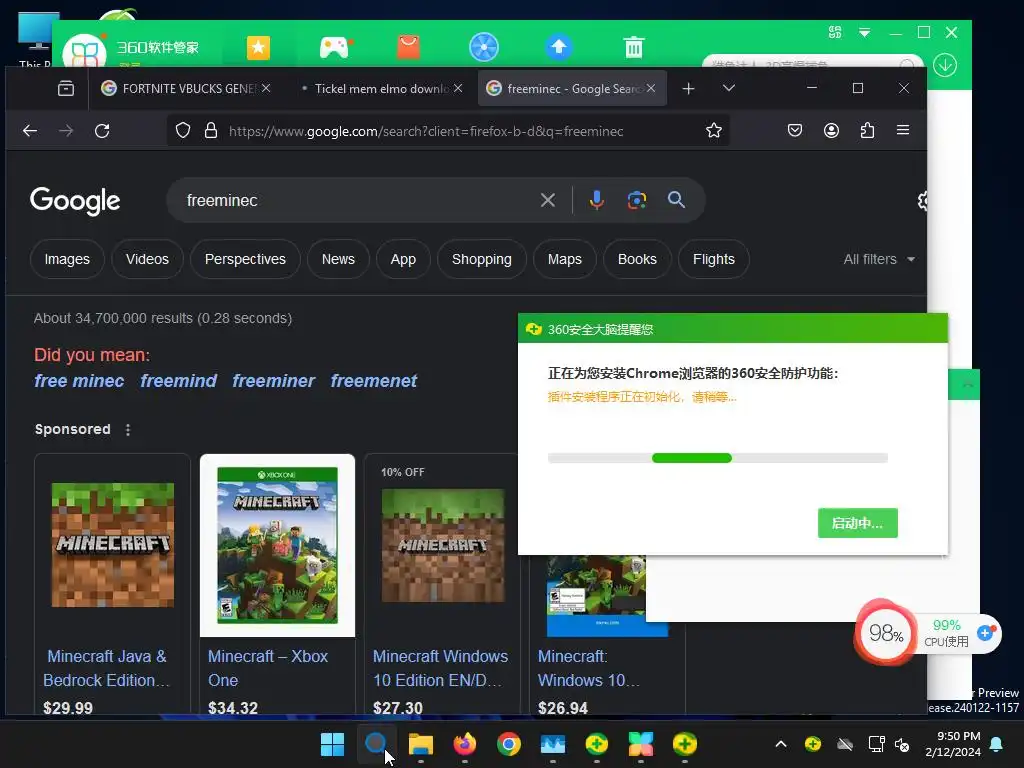Filter results by Videos

tap(148, 259)
